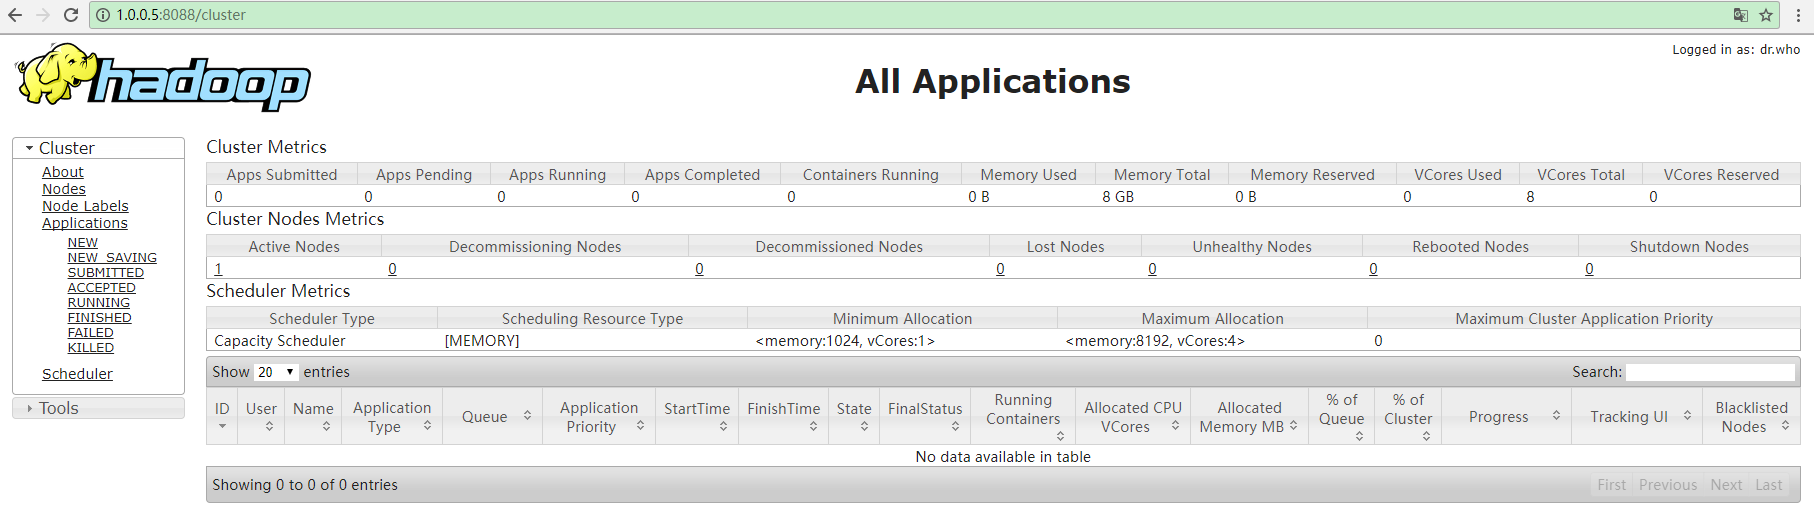This screenshot has height=511, width=1814.
Task: Open Node Labels in sidebar
Action: (85, 206)
